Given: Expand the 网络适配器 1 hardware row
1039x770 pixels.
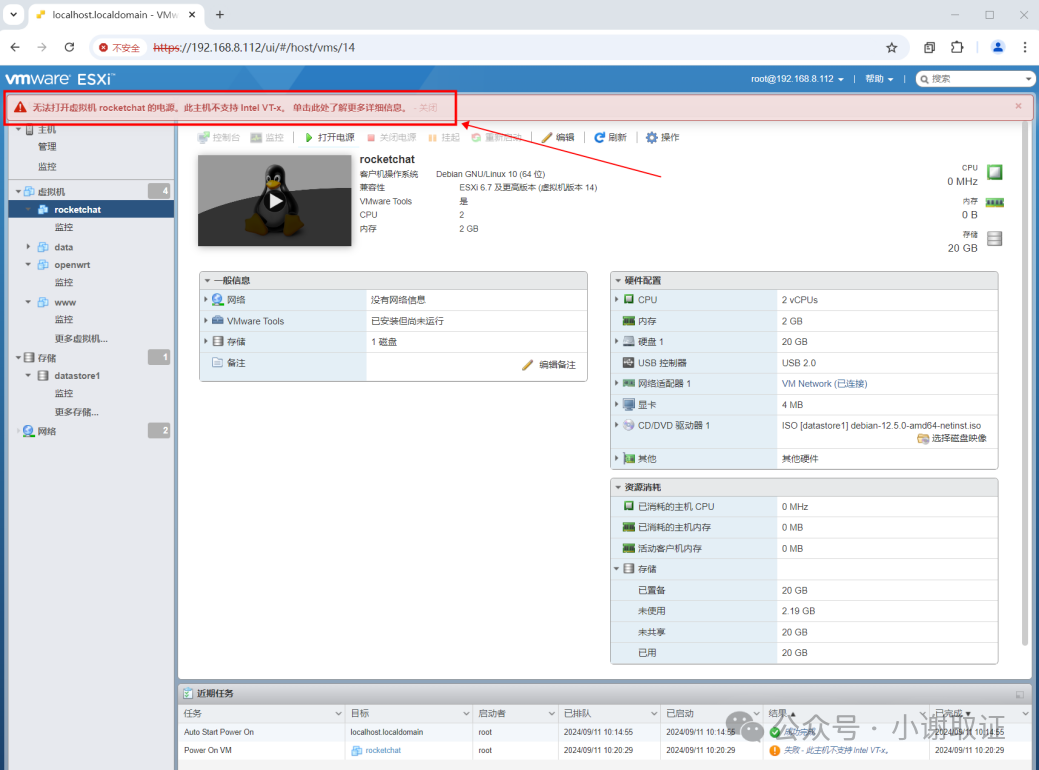Looking at the screenshot, I should point(616,383).
